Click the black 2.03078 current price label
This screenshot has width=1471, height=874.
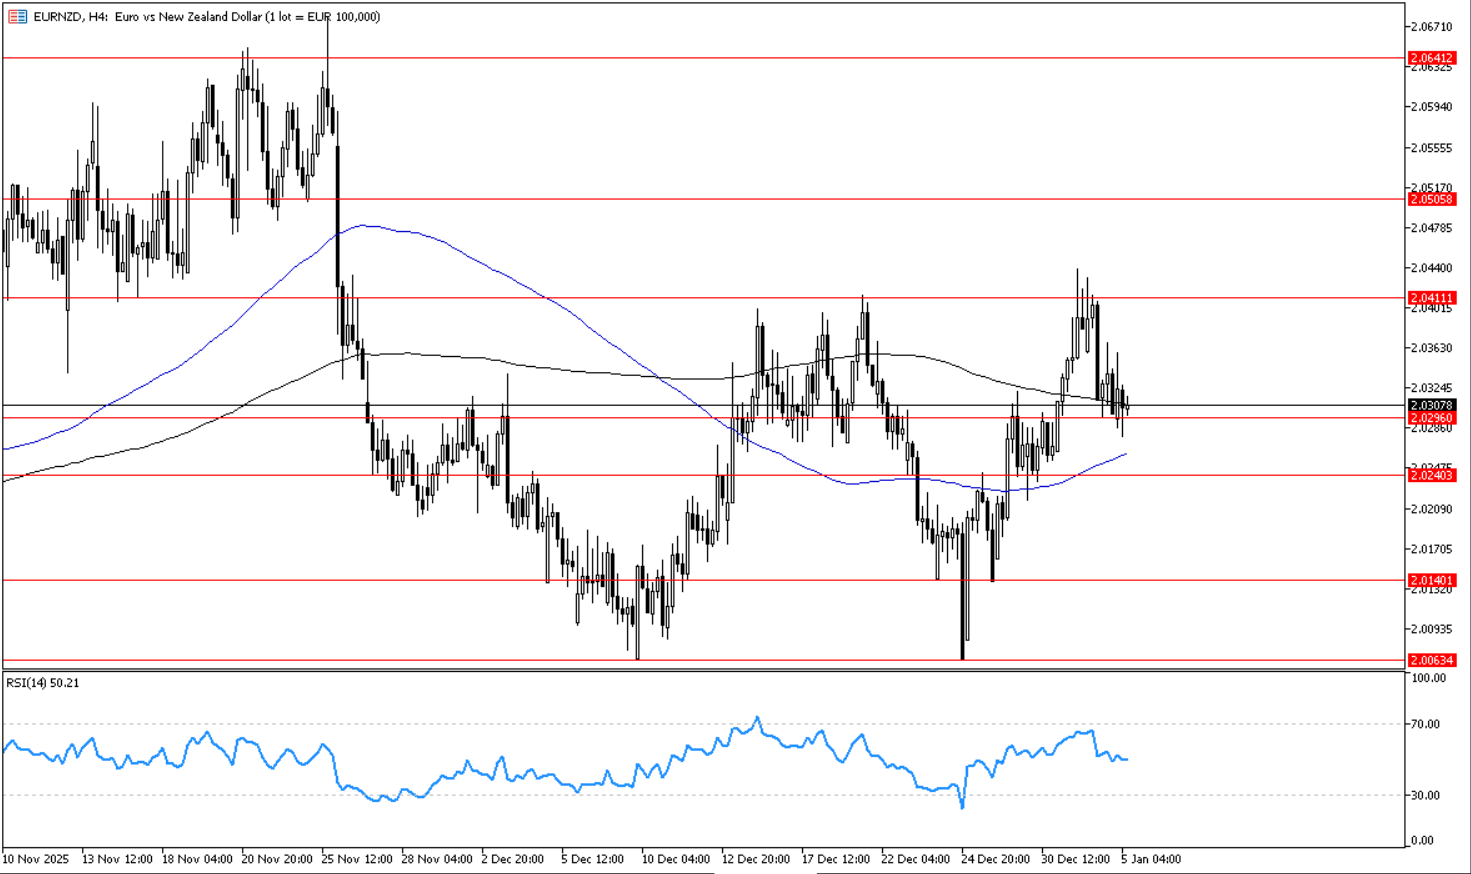[x=1431, y=406]
